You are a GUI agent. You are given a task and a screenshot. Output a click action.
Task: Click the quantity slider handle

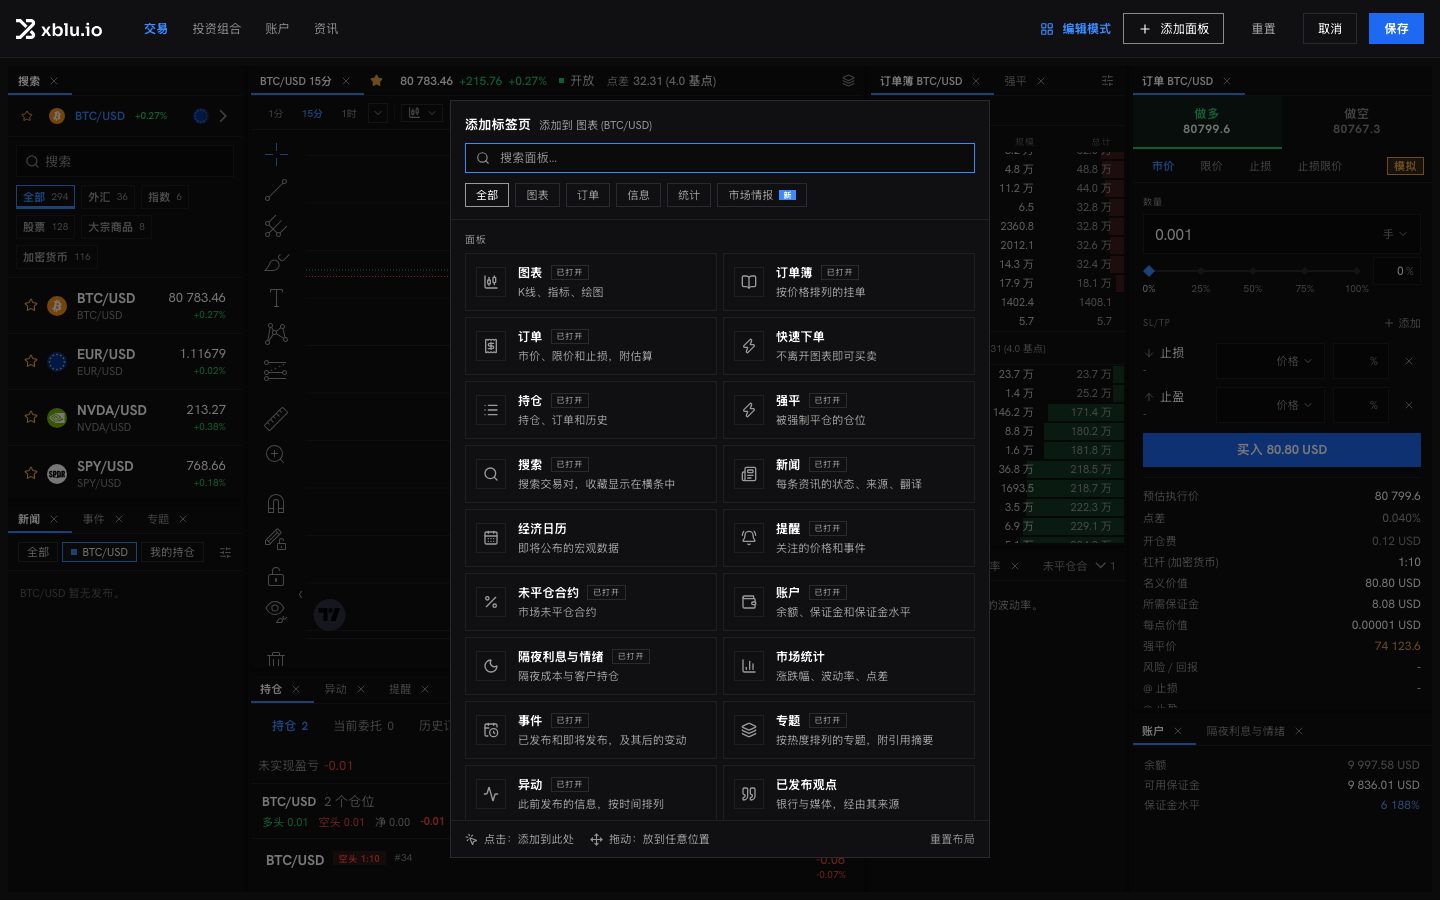[x=1149, y=271]
